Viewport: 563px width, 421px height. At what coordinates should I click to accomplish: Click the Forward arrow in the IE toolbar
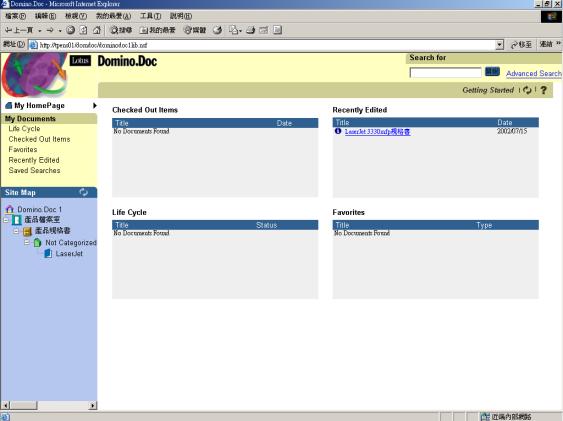pos(50,31)
